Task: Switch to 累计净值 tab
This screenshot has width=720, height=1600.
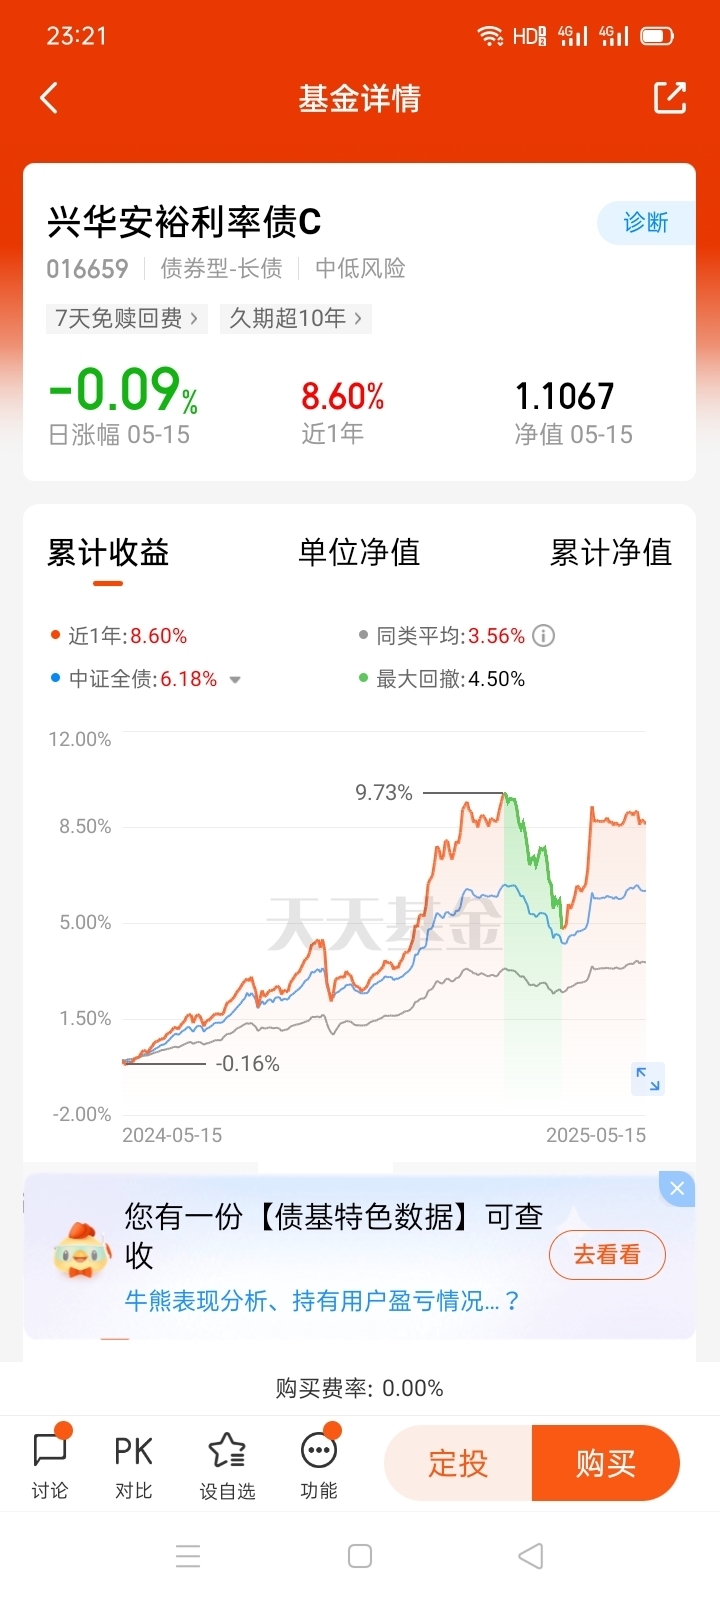Action: click(611, 552)
